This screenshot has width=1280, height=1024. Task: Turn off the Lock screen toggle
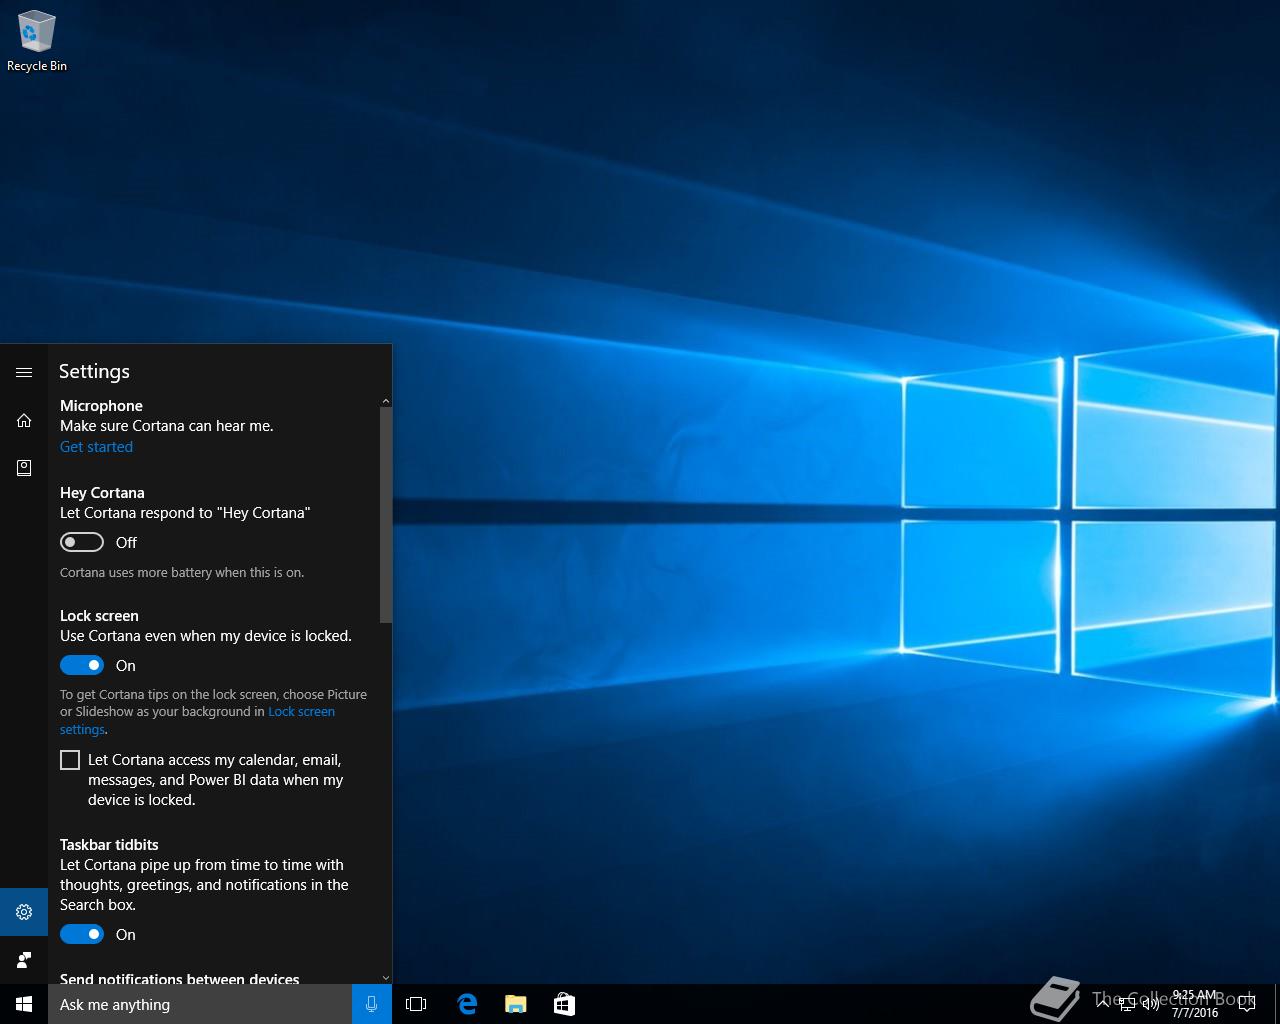point(82,665)
